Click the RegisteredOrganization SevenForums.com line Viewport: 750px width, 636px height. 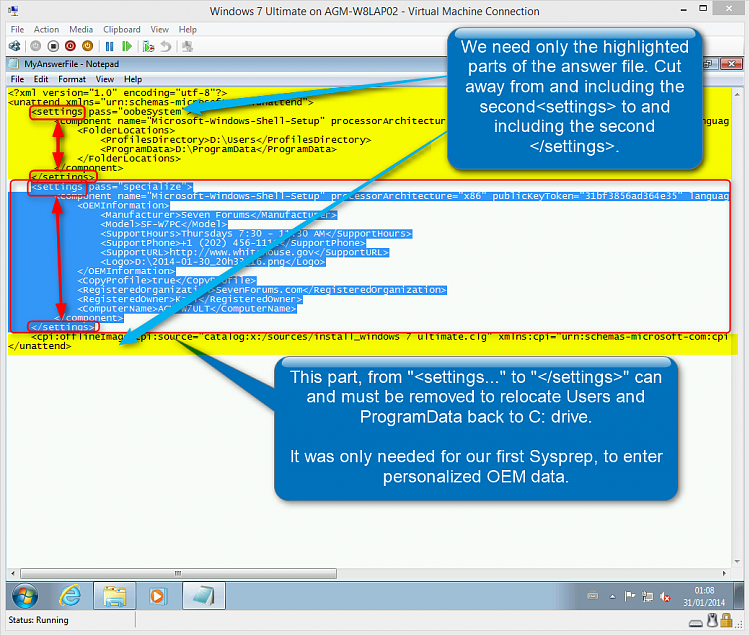[262, 290]
